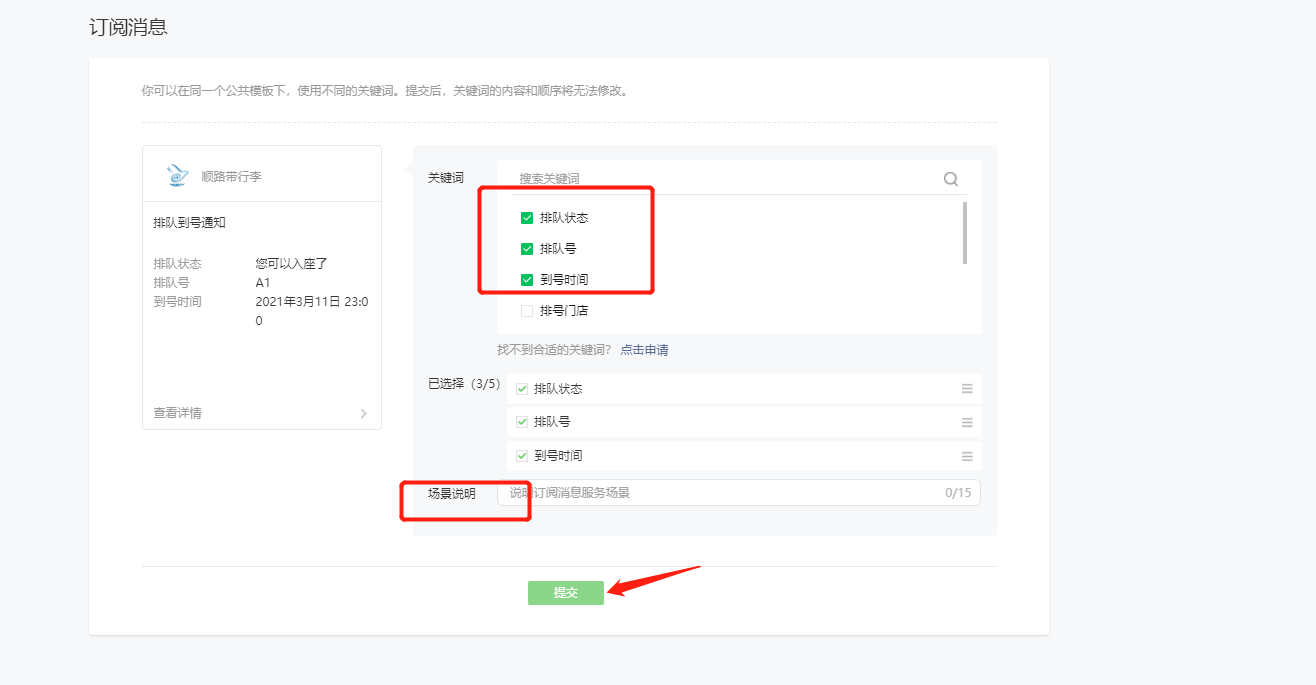Image resolution: width=1316 pixels, height=685 pixels.
Task: Remove 排队状态 from selected list checkbox
Action: coord(522,389)
